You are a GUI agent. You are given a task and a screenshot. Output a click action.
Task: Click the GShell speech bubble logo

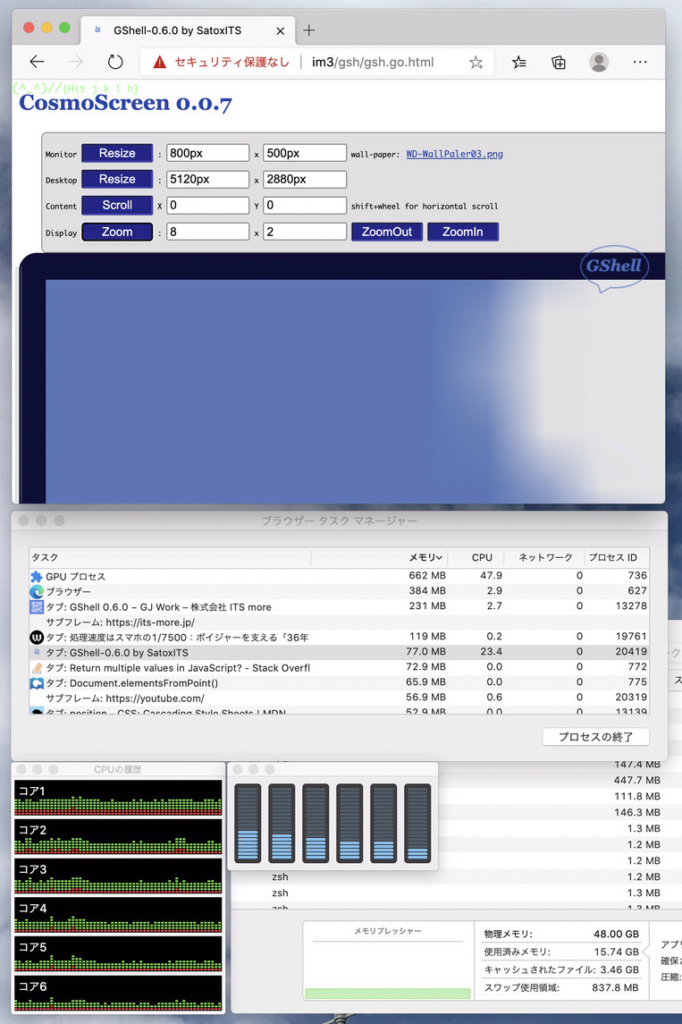[x=614, y=267]
